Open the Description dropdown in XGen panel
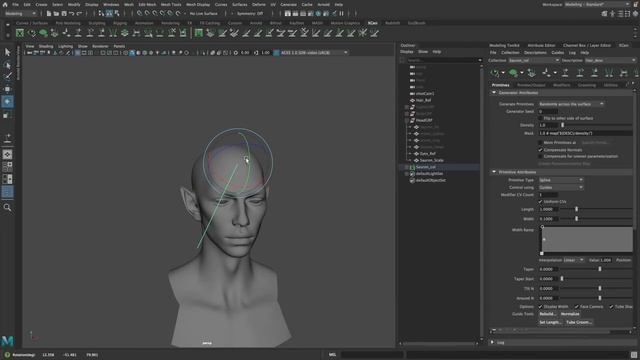Image resolution: width=640 pixels, height=360 pixels. tap(610, 60)
